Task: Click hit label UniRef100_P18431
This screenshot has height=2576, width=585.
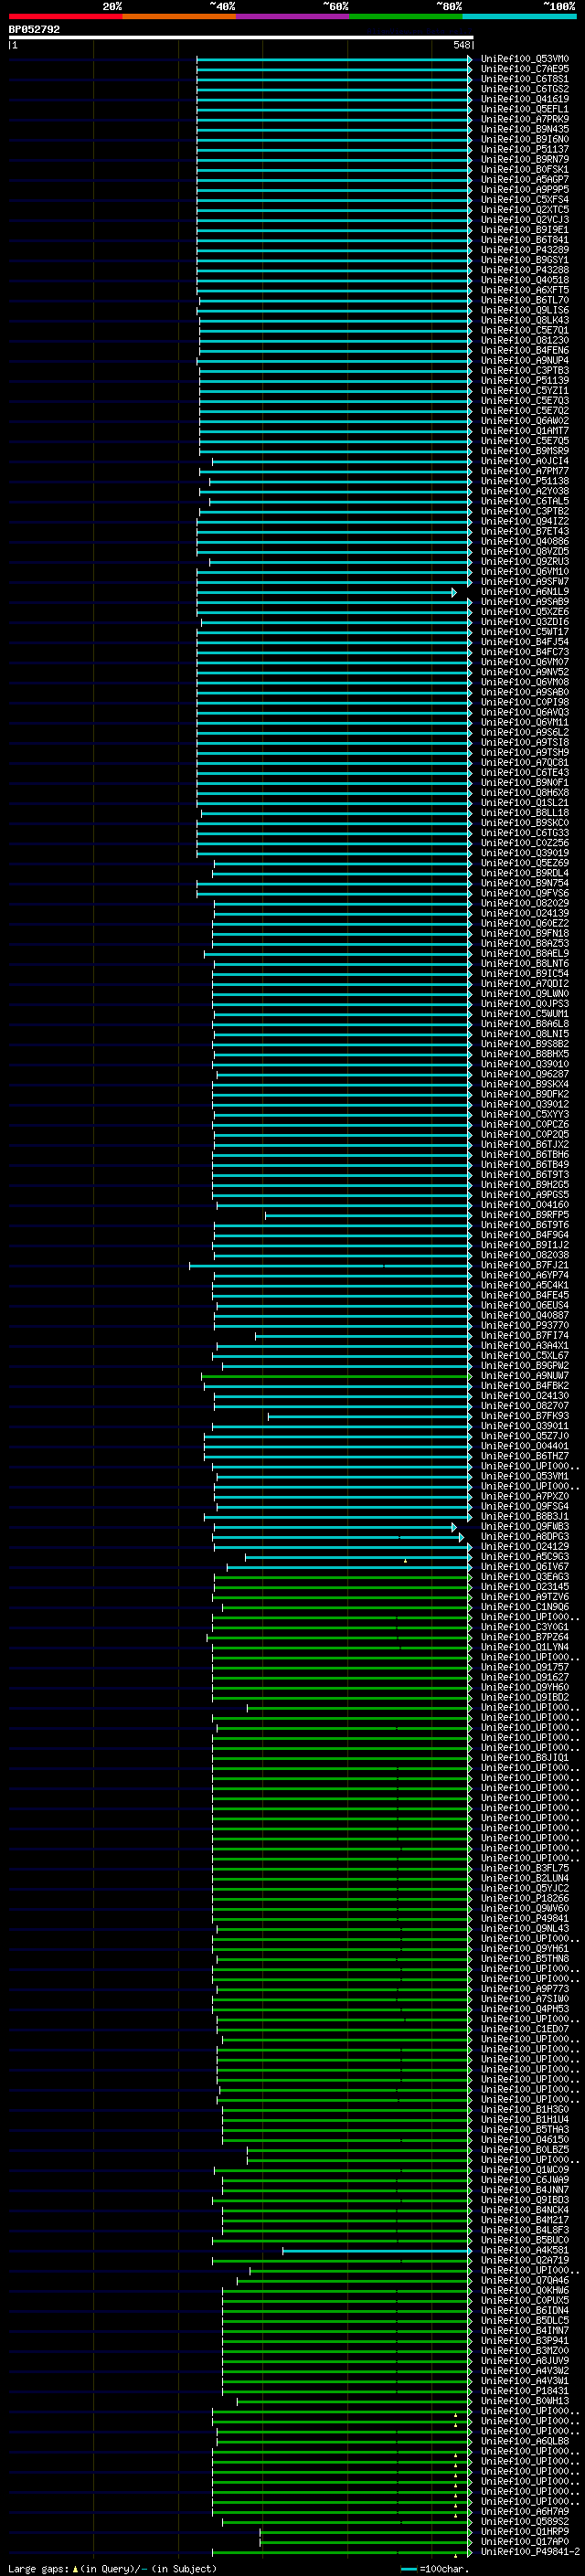Action: pyautogui.click(x=524, y=2391)
